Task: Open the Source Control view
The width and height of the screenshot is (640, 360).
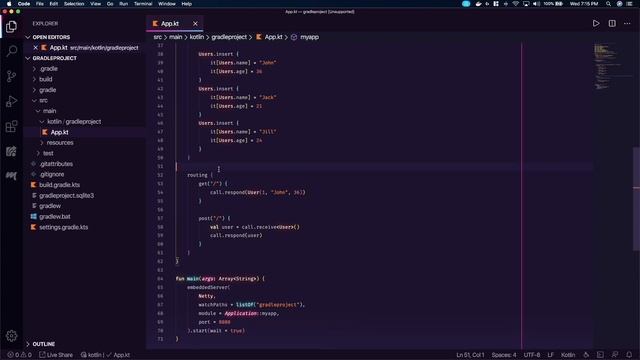Action: click(11, 76)
